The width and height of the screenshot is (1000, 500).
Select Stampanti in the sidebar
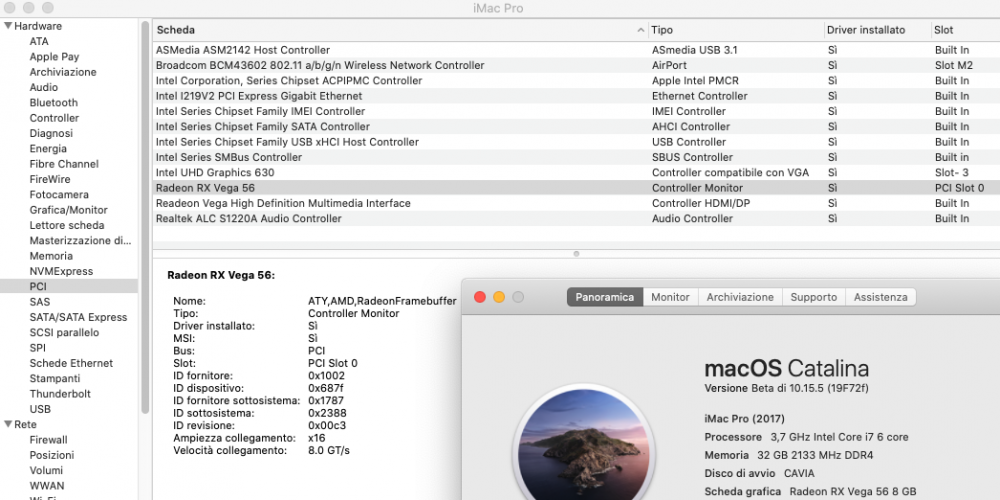(x=55, y=378)
